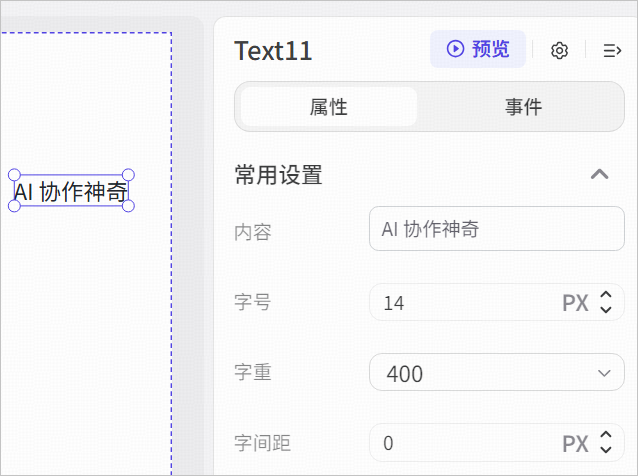Click the Text11 component title
638x476 pixels.
(x=273, y=51)
